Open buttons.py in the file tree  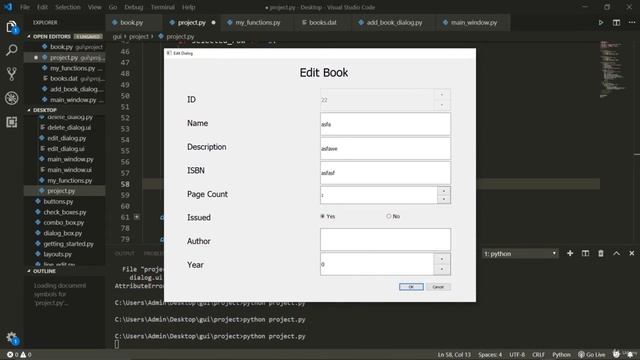tap(58, 202)
